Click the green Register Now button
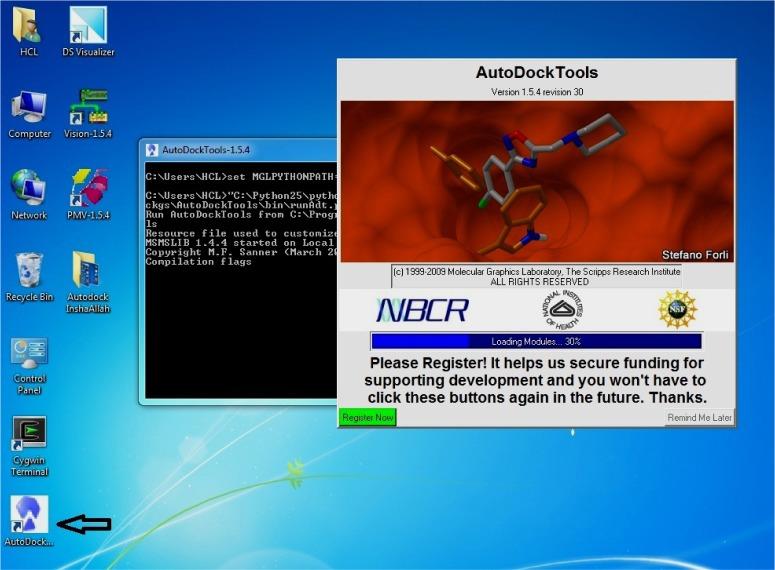The width and height of the screenshot is (775, 570). tap(368, 417)
